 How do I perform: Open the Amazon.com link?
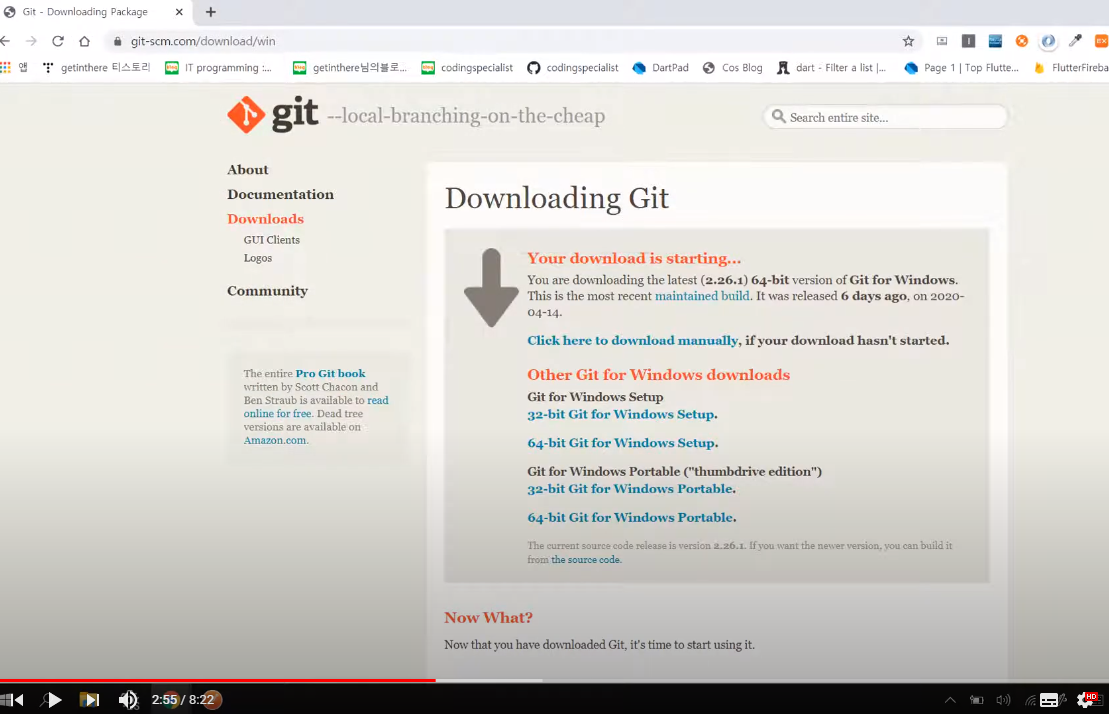click(x=275, y=440)
